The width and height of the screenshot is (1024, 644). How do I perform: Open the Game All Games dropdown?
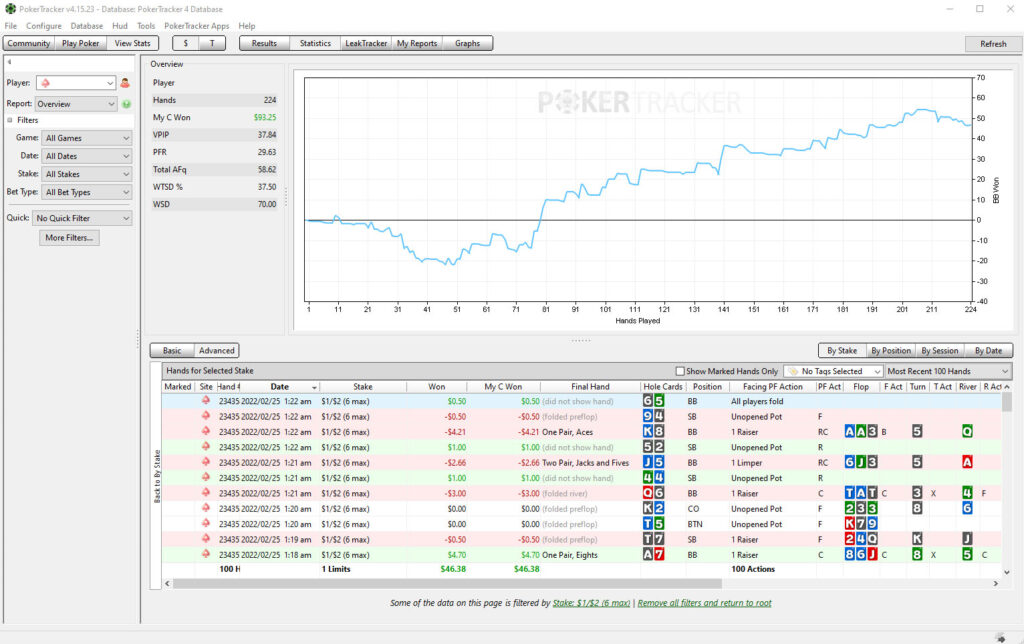pyautogui.click(x=86, y=138)
